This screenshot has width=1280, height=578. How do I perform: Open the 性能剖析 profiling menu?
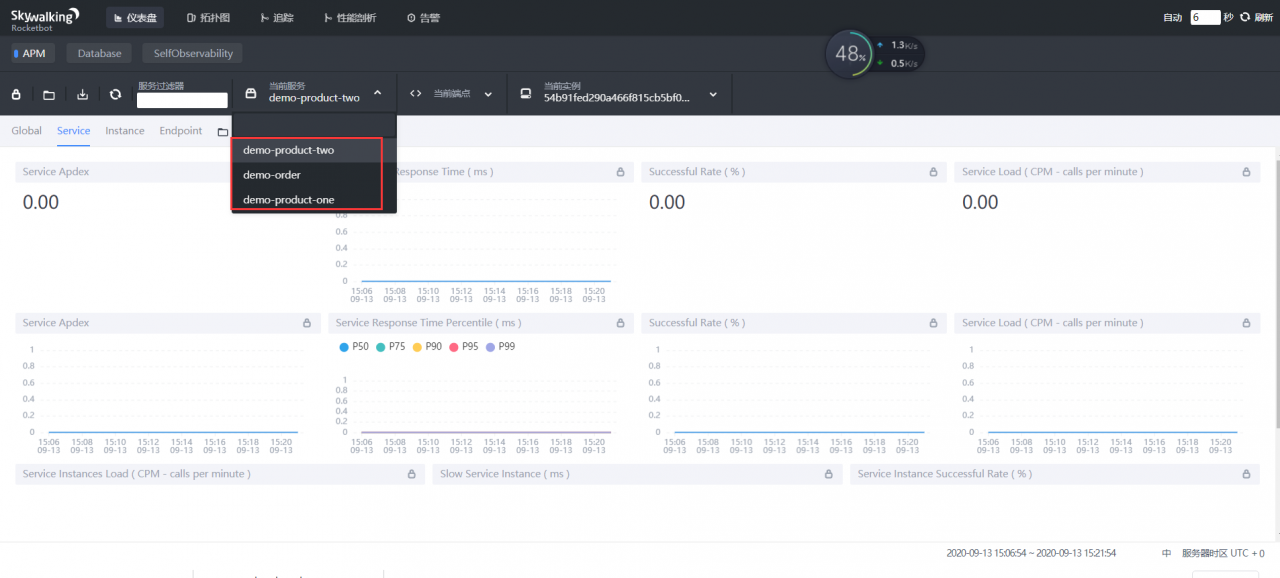point(350,18)
